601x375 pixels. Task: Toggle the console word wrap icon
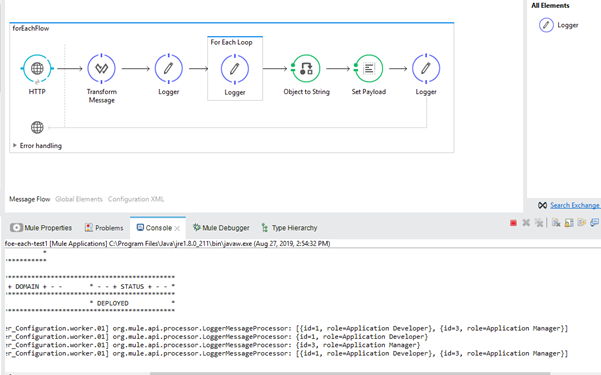pyautogui.click(x=582, y=223)
